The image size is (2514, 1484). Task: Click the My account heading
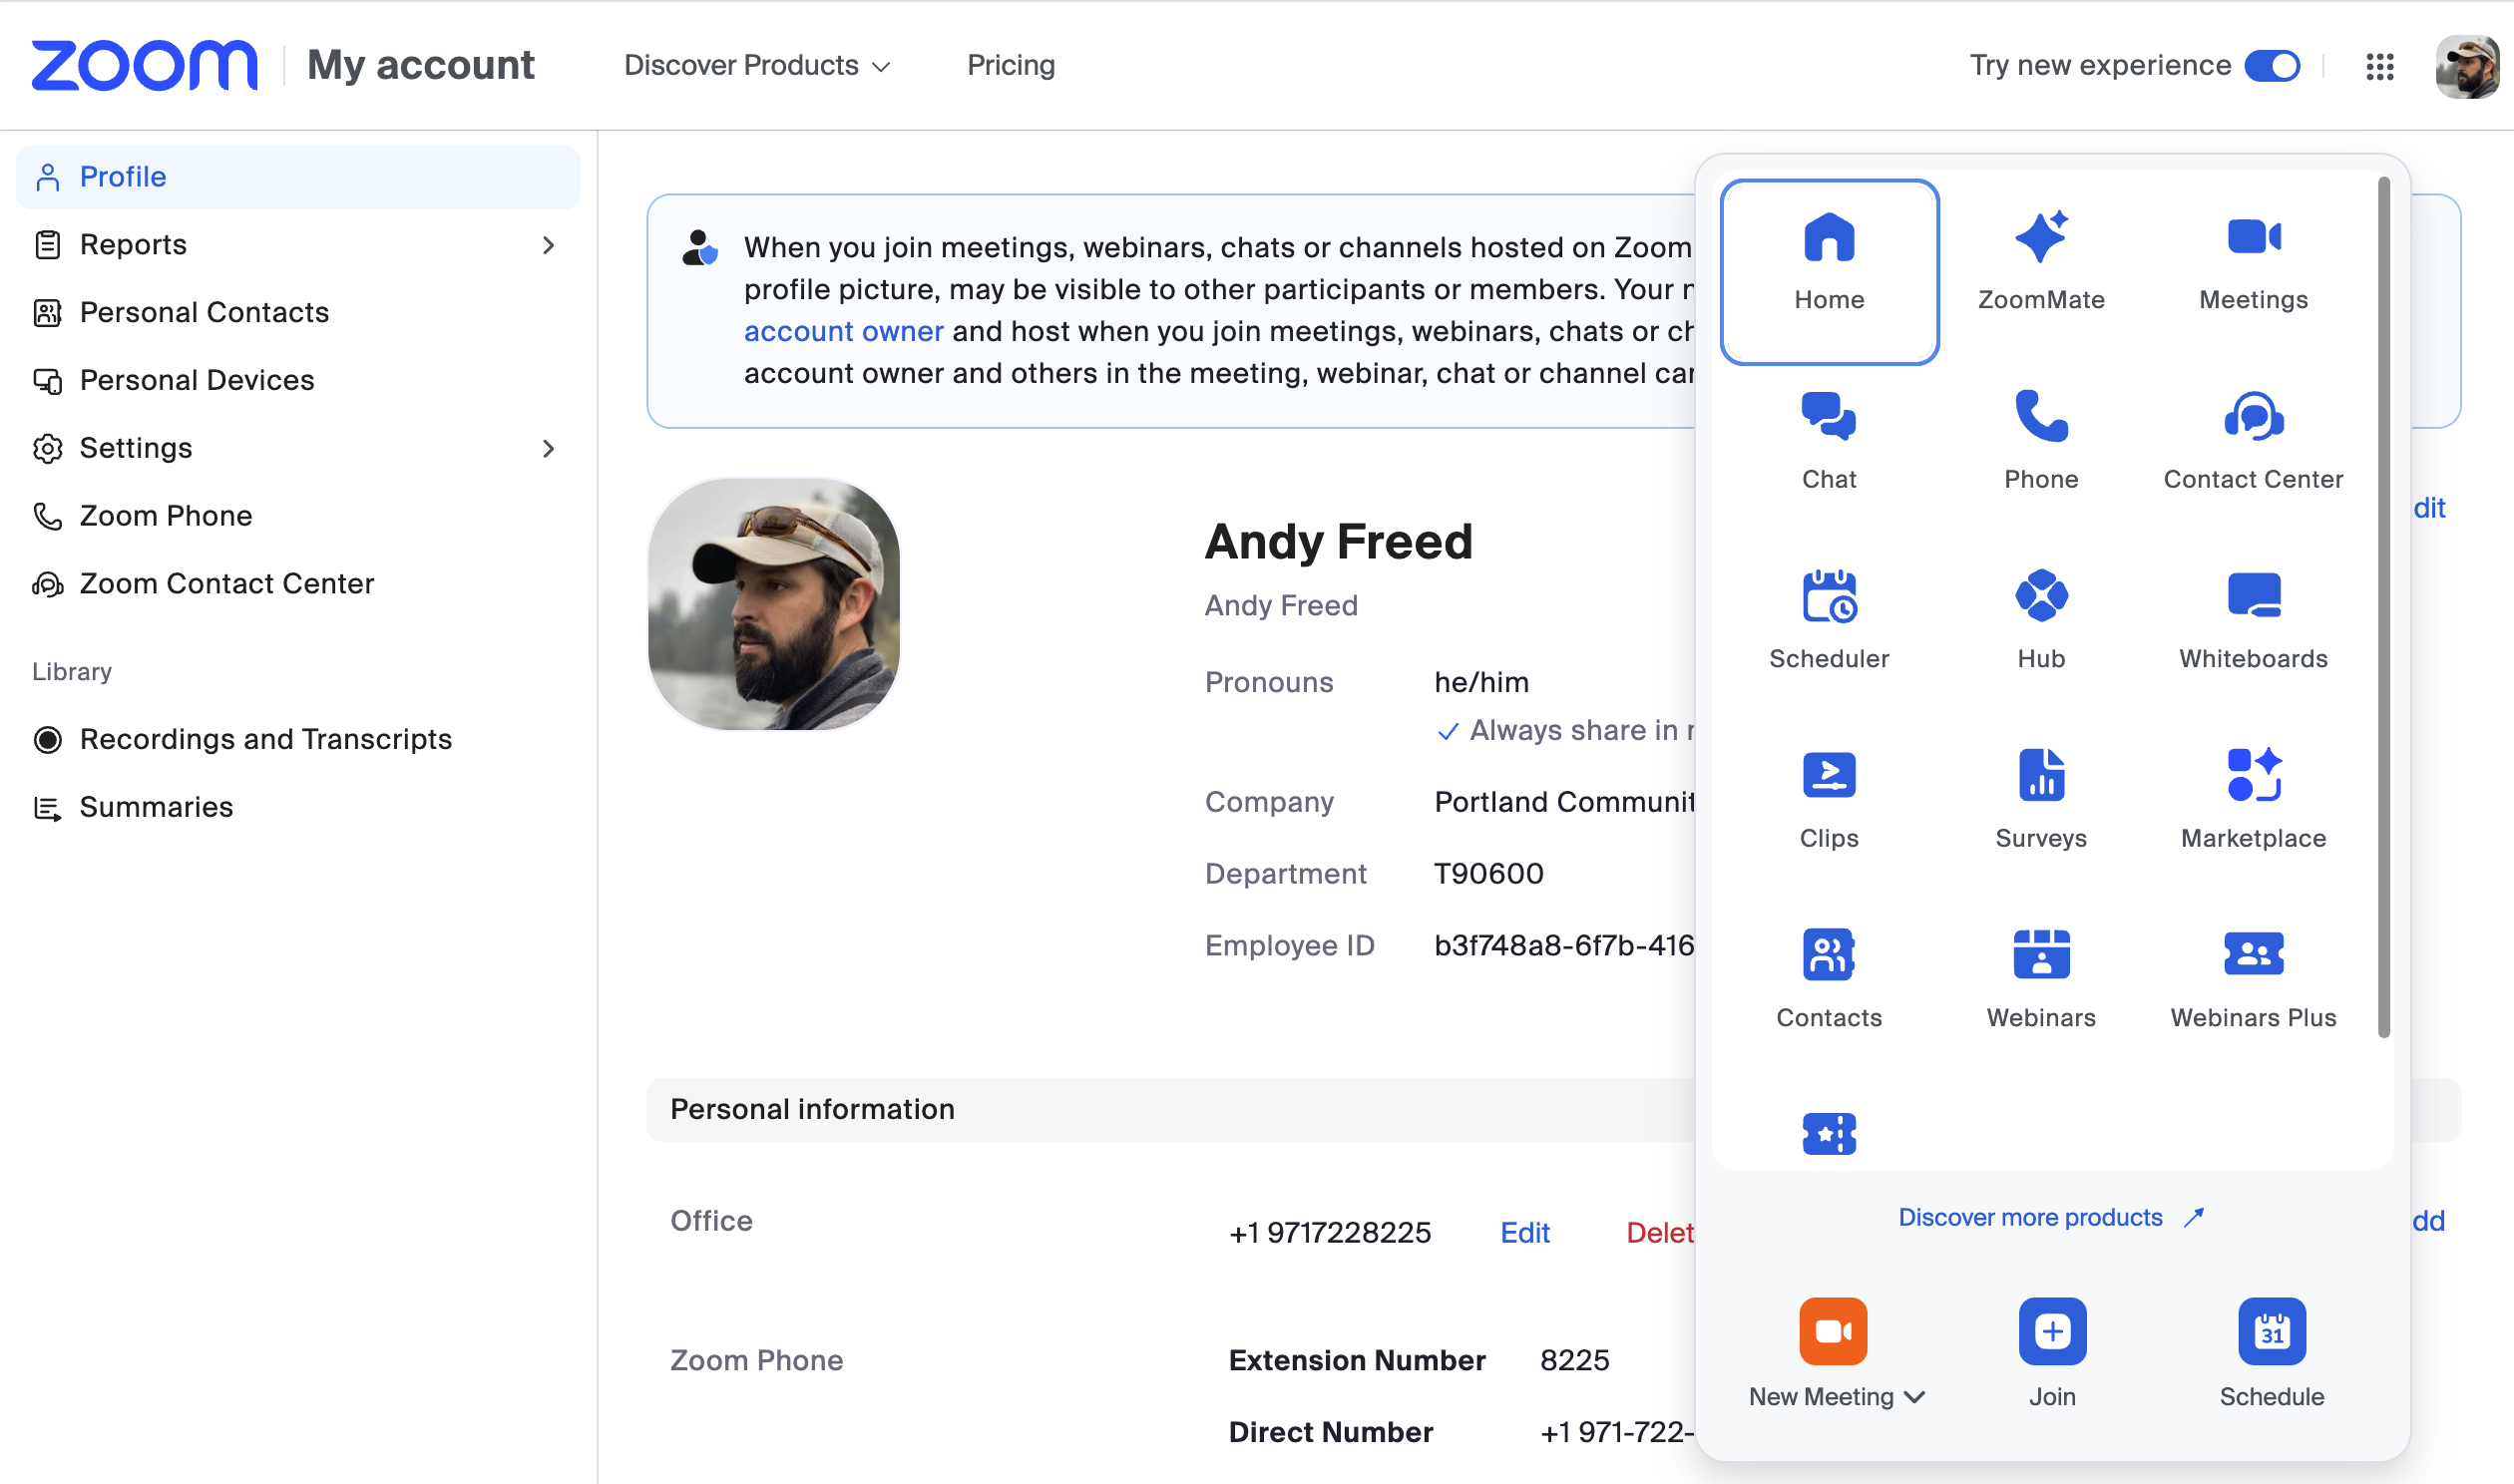point(420,65)
